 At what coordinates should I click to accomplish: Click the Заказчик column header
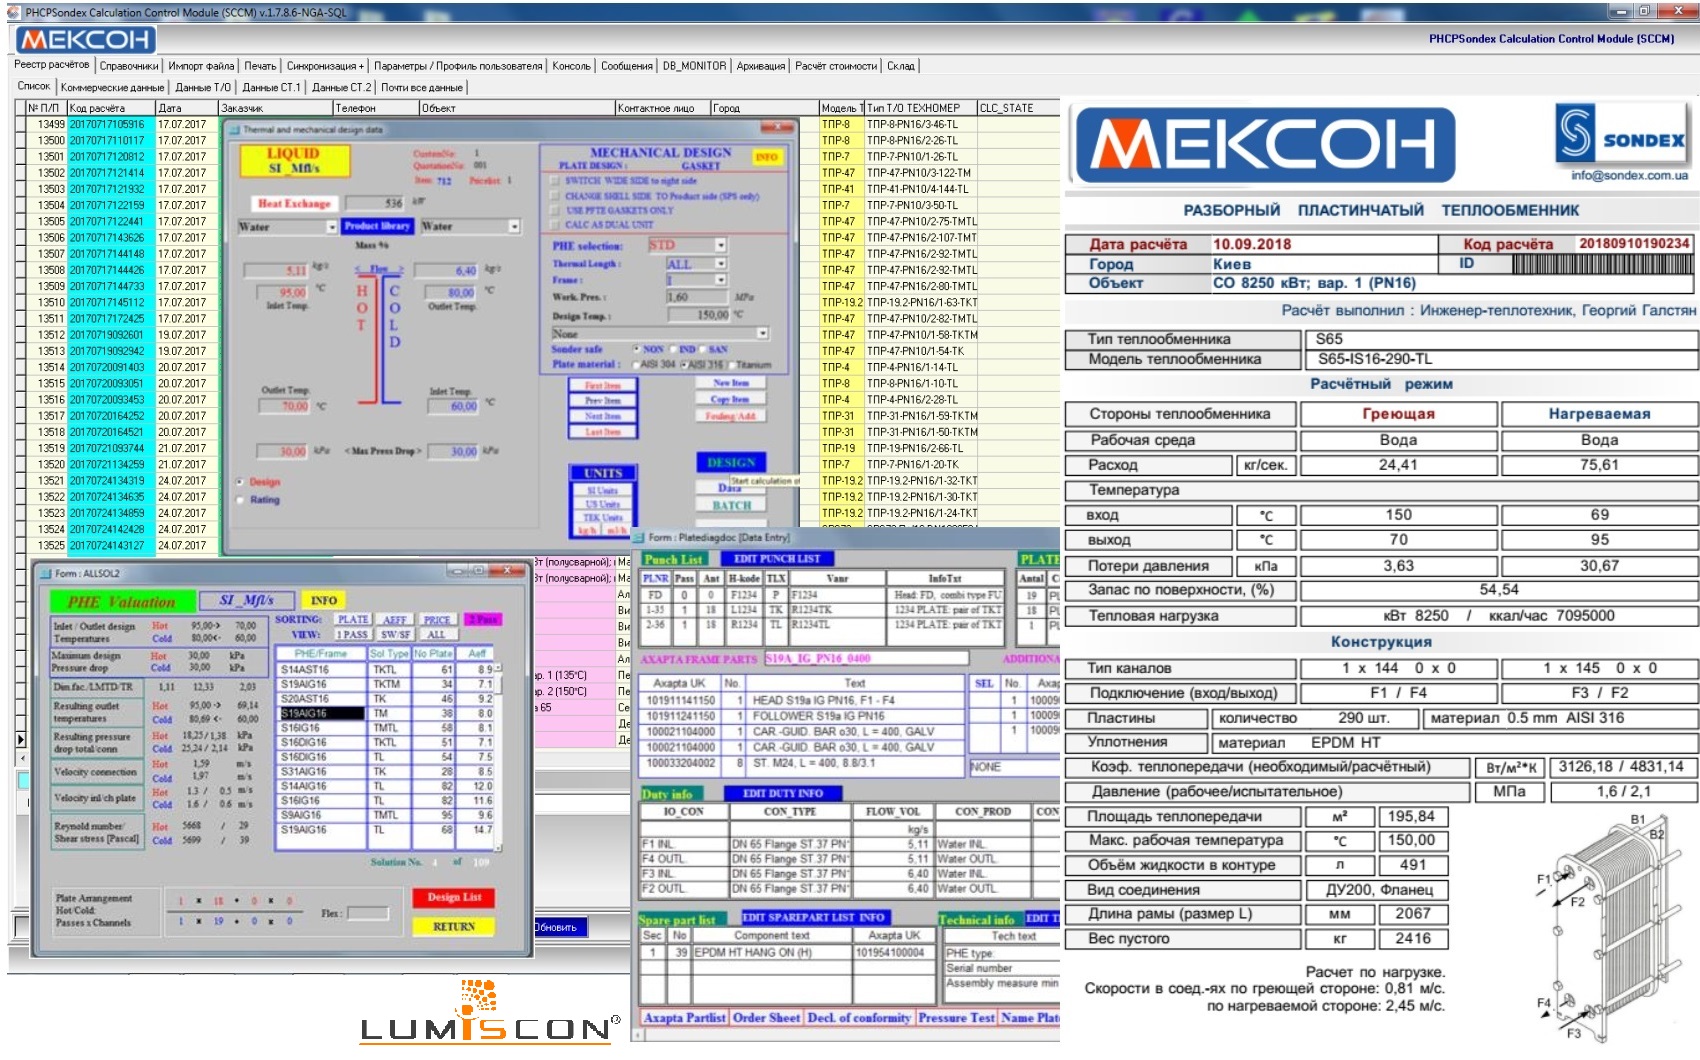[x=275, y=108]
